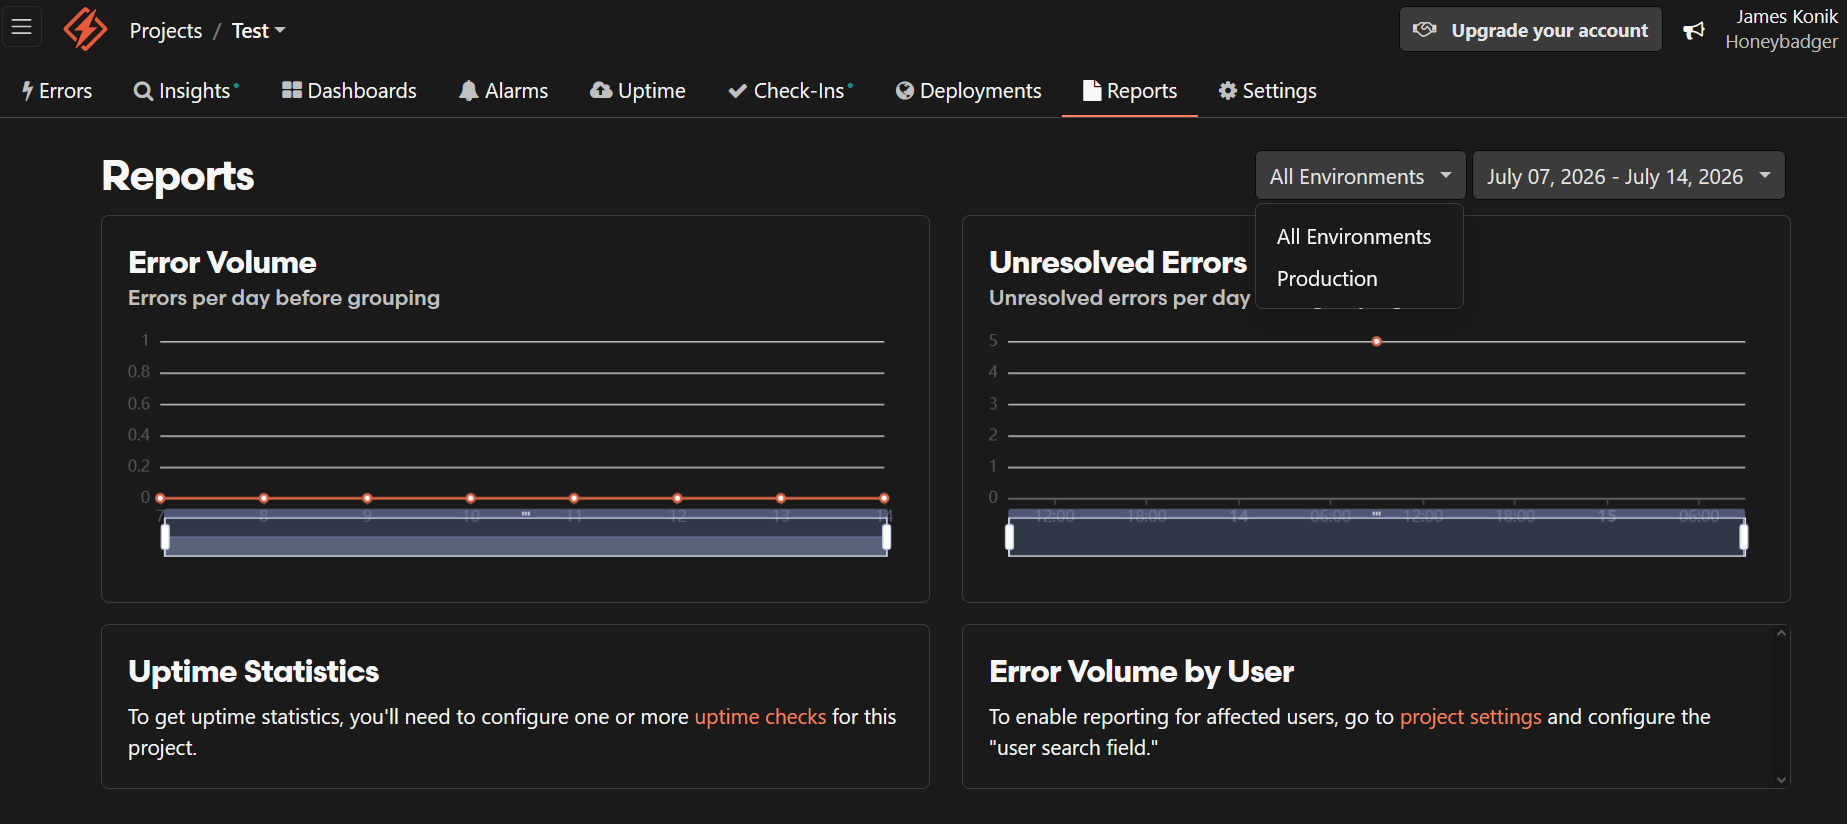This screenshot has width=1847, height=824.
Task: Click Unresolved Errors left range handle
Action: (1009, 537)
